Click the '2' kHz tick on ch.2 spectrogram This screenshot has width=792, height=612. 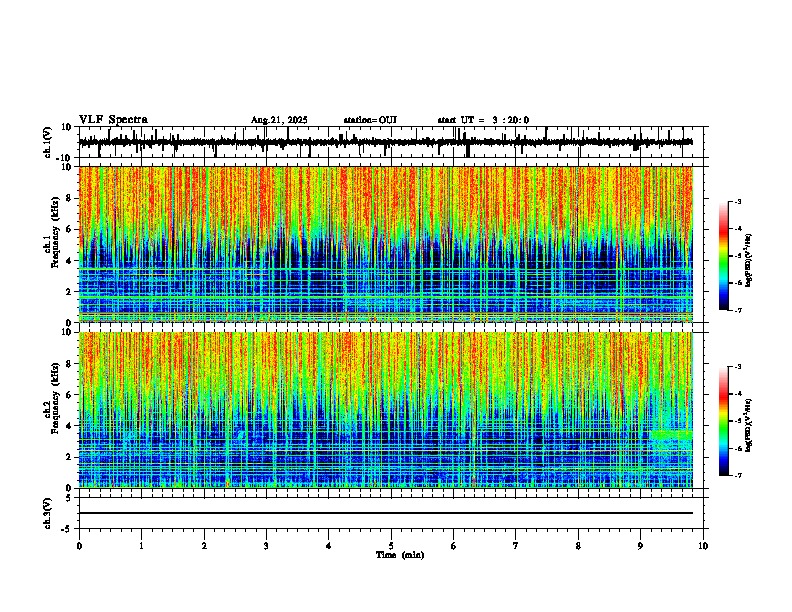70,457
